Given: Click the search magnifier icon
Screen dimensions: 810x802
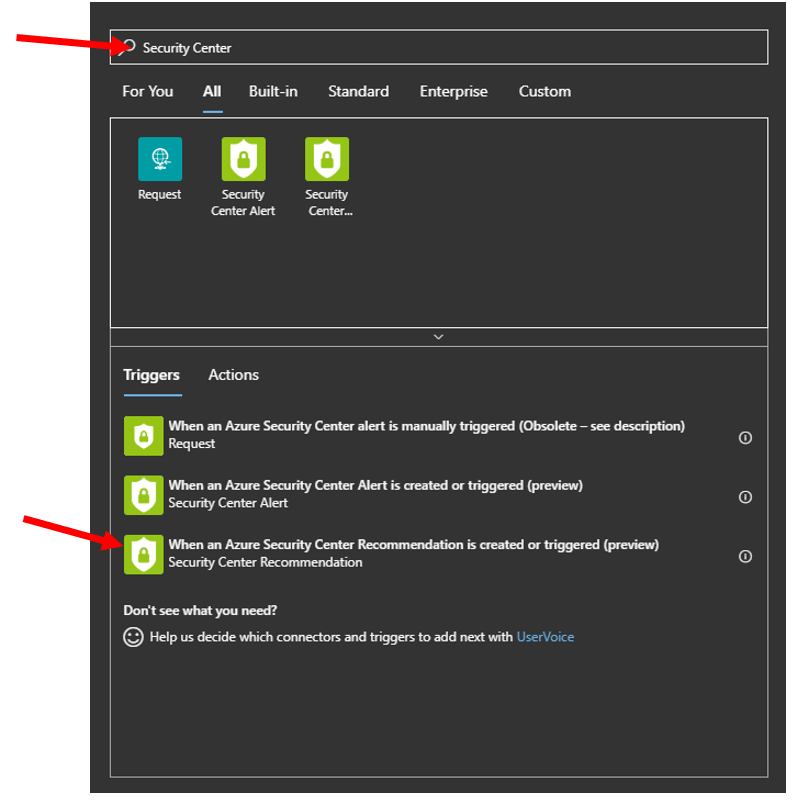Looking at the screenshot, I should [x=127, y=47].
